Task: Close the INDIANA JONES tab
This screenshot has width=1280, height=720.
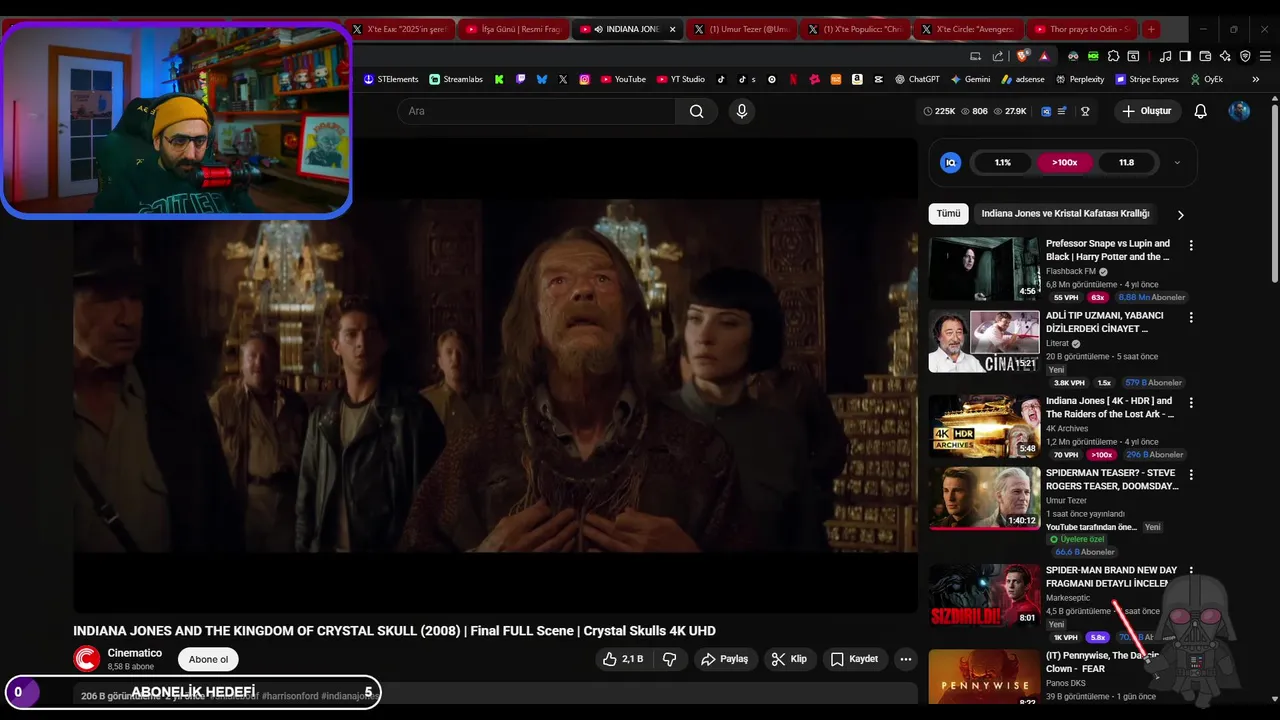Action: point(672,29)
